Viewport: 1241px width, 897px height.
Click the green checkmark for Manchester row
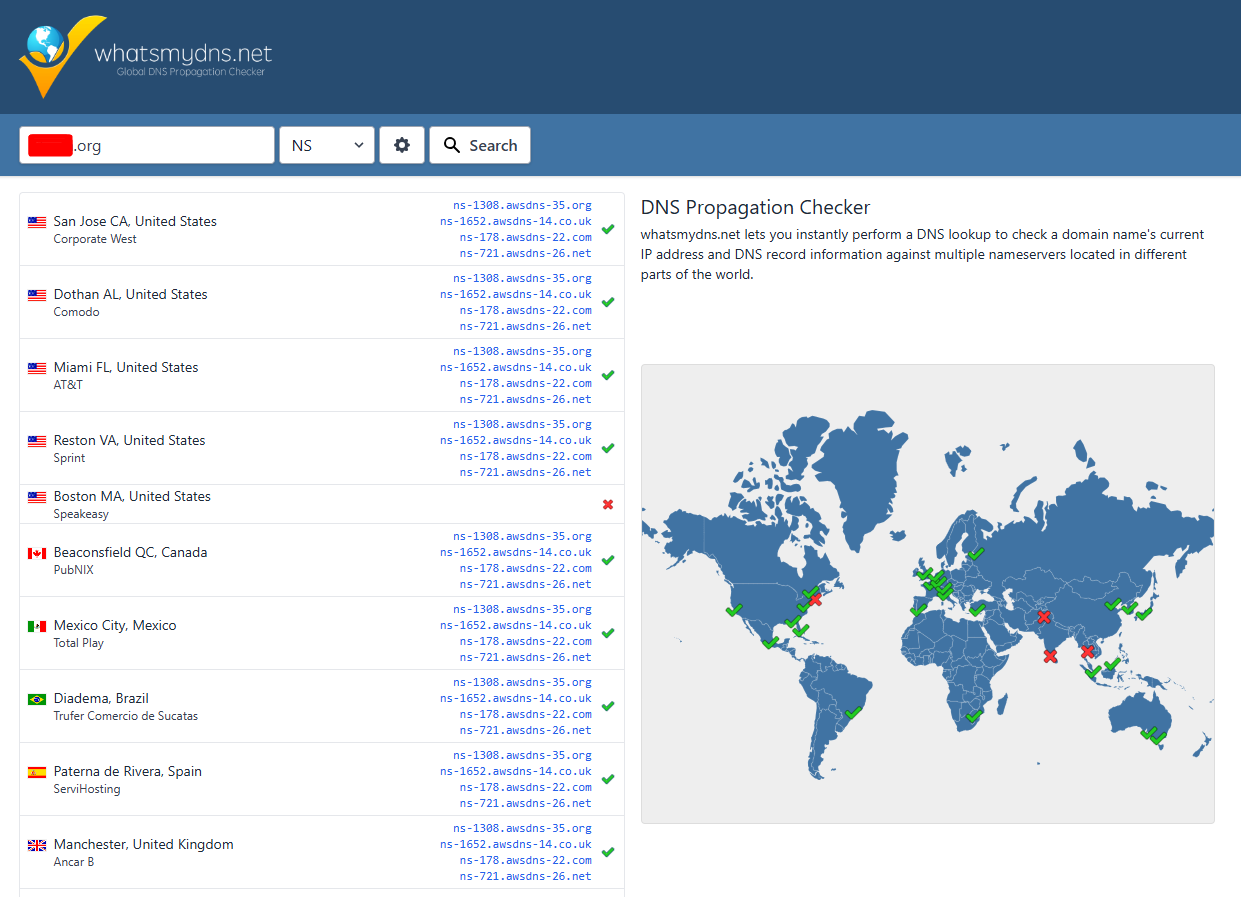pos(608,852)
